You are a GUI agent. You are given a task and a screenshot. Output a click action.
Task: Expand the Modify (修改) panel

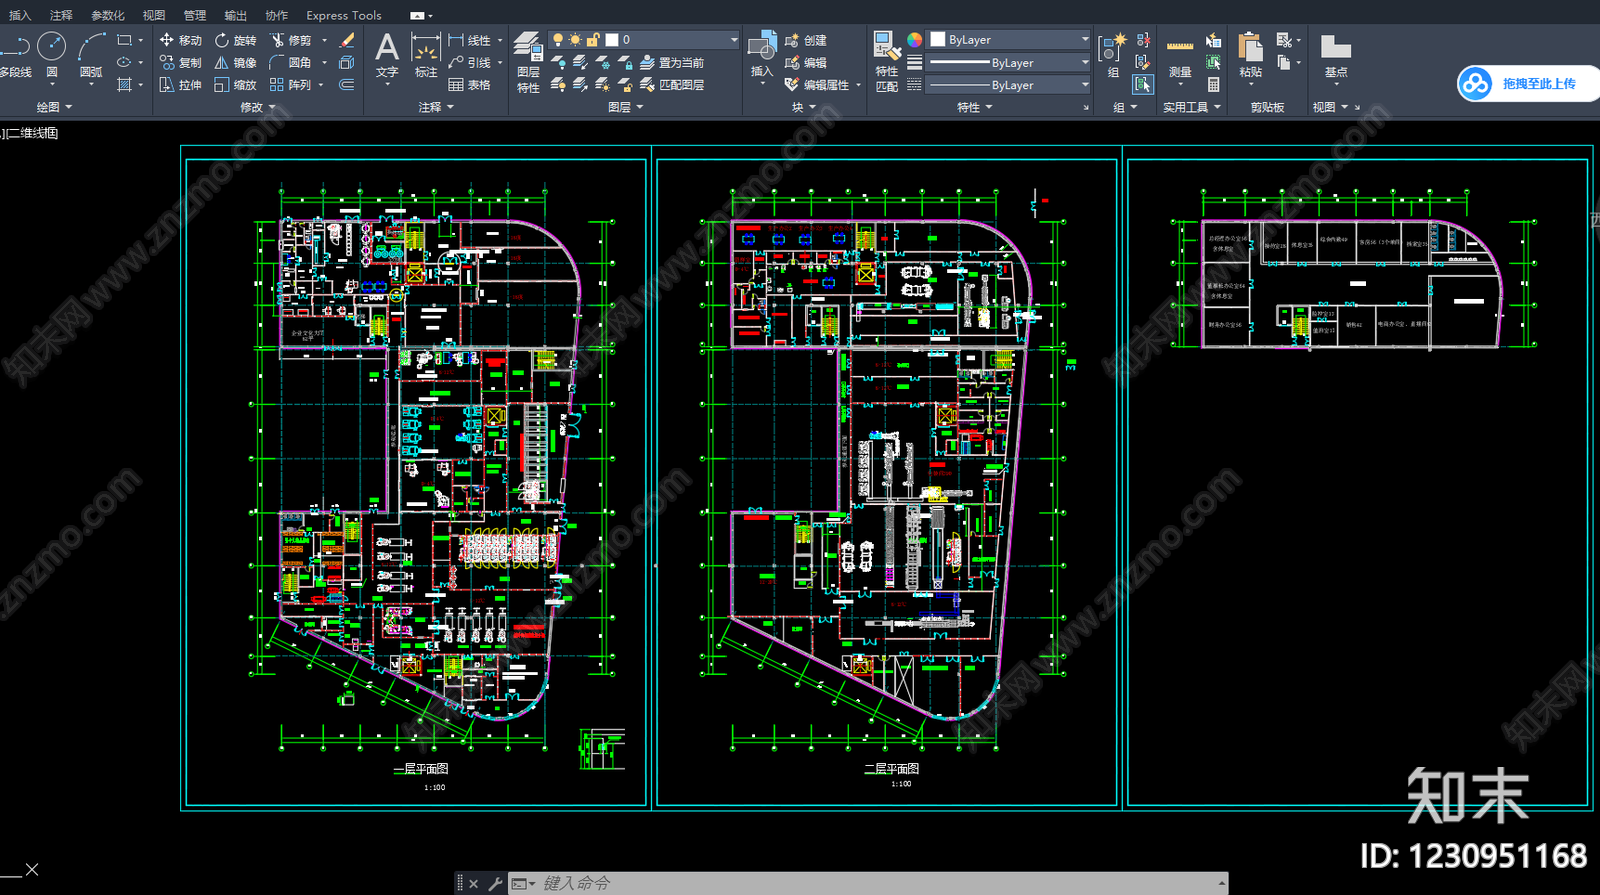pos(258,107)
